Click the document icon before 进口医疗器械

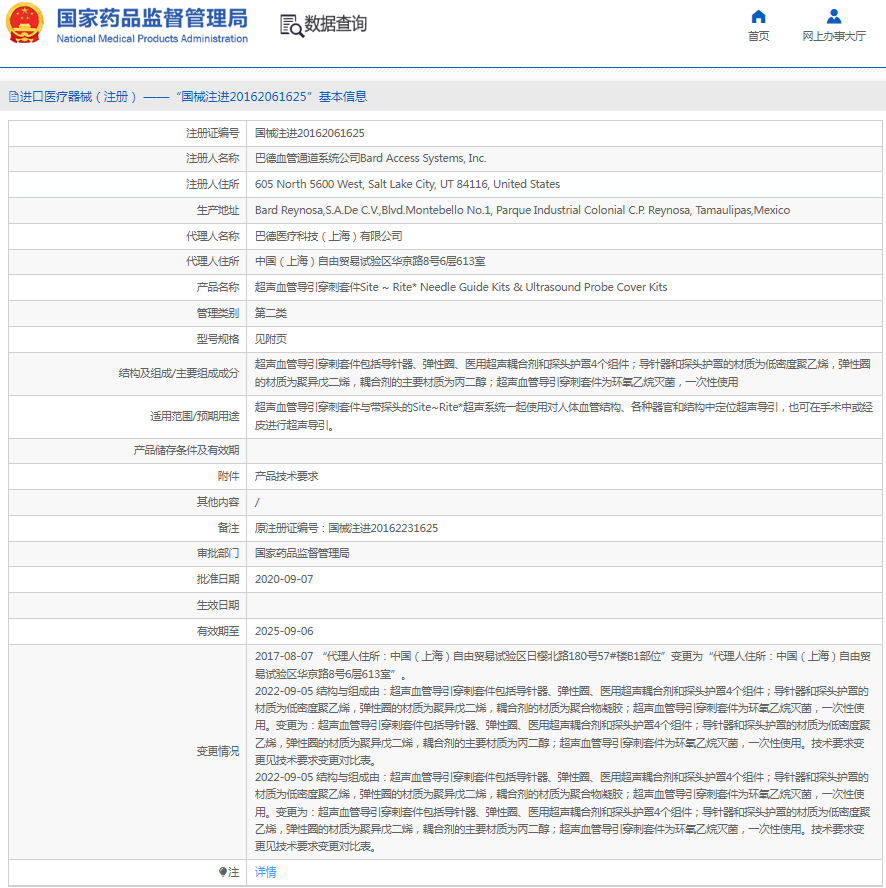pos(13,97)
